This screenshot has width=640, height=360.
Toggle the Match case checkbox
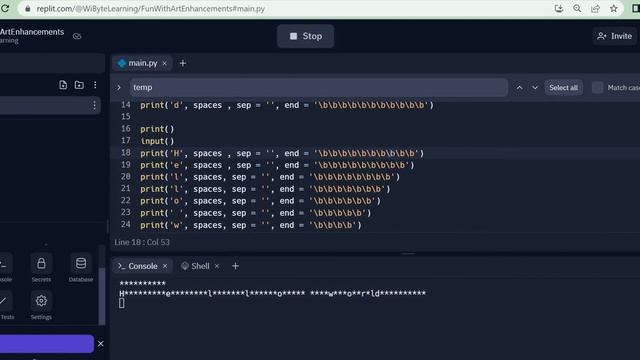coord(597,88)
